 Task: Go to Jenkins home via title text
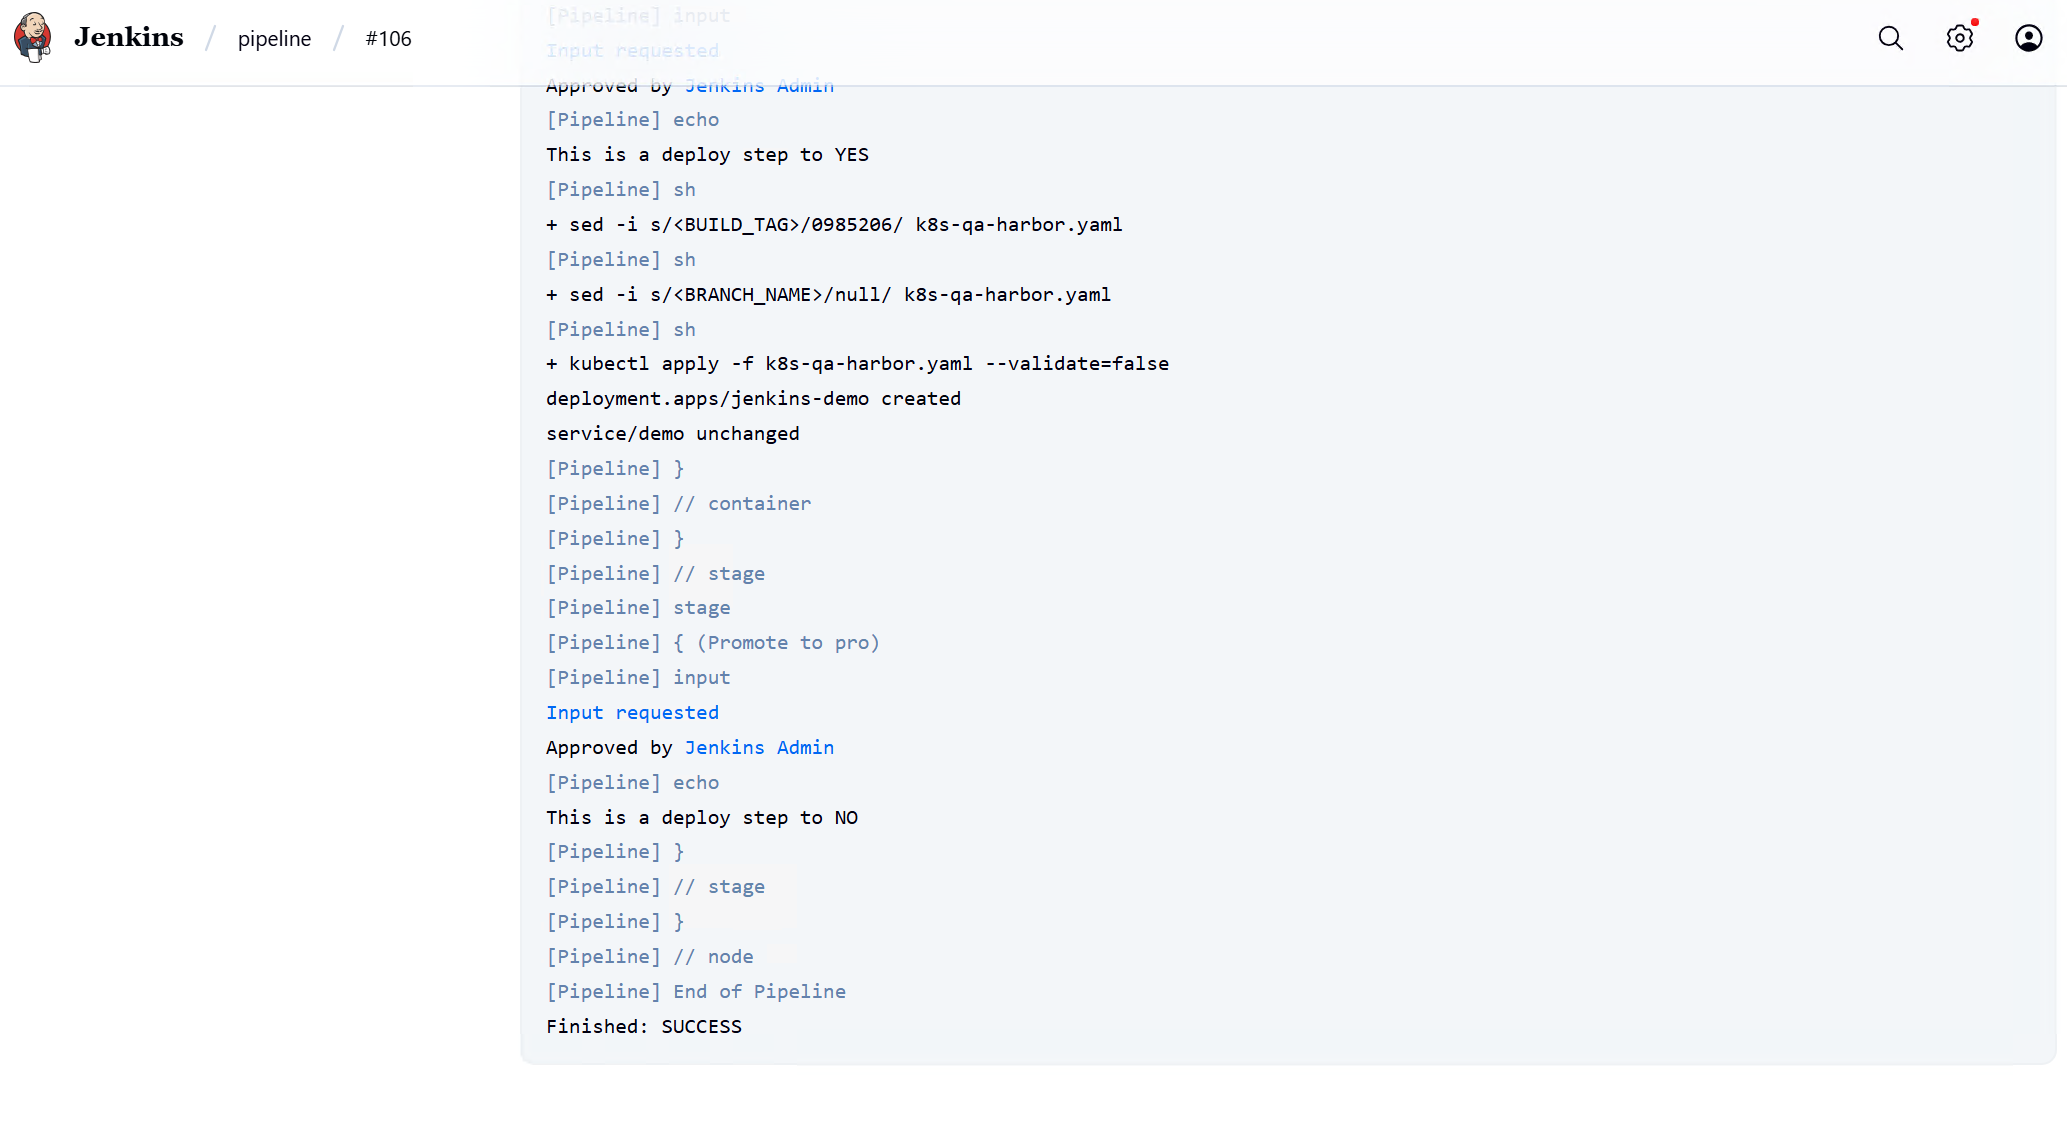(128, 38)
